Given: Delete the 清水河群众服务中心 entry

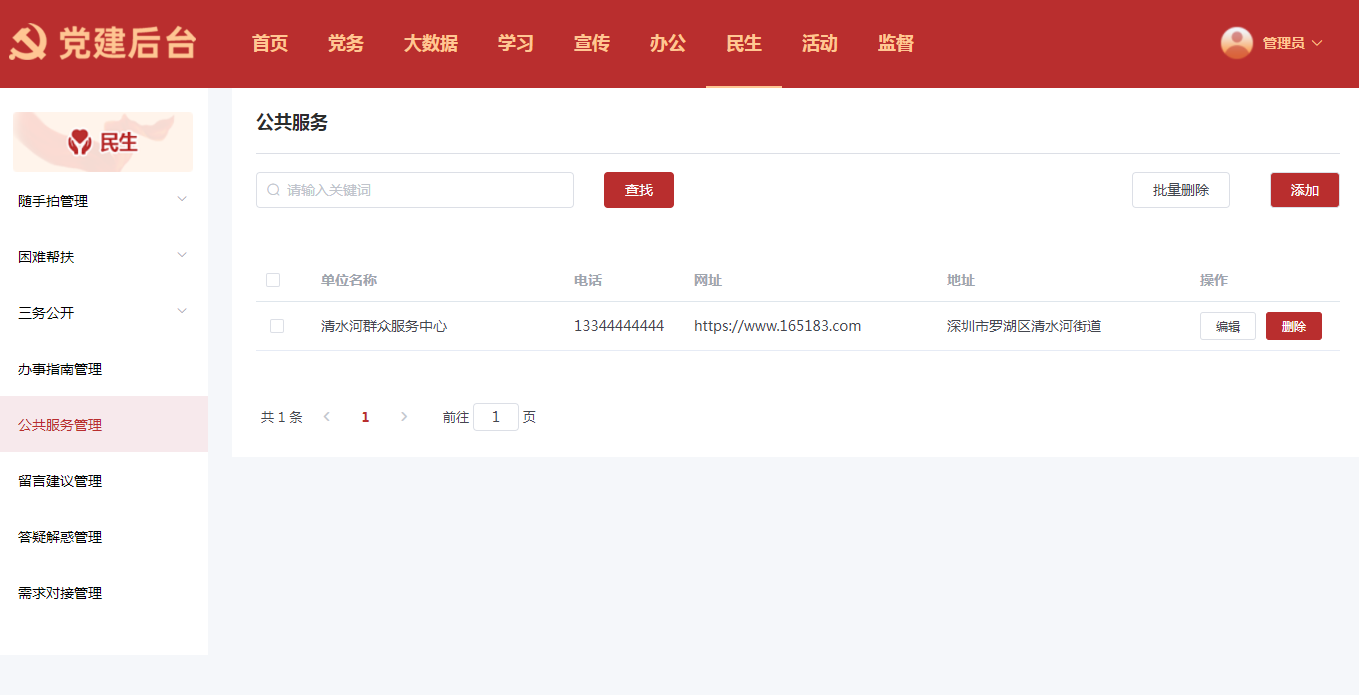Looking at the screenshot, I should (x=1293, y=326).
